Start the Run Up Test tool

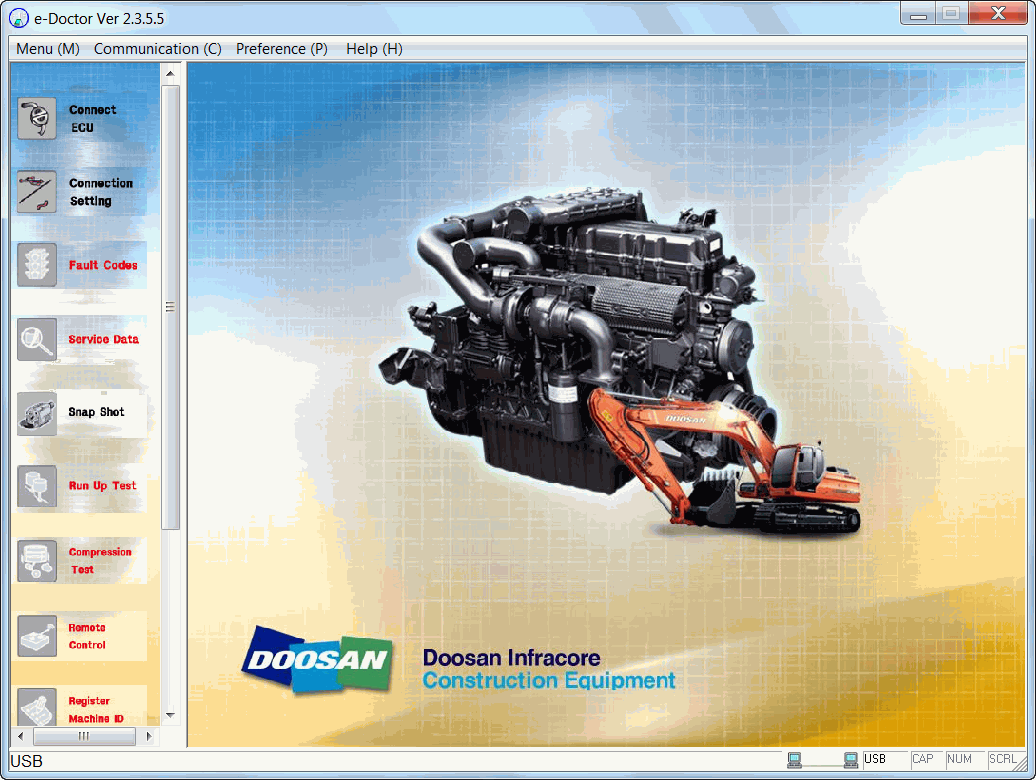(80, 486)
